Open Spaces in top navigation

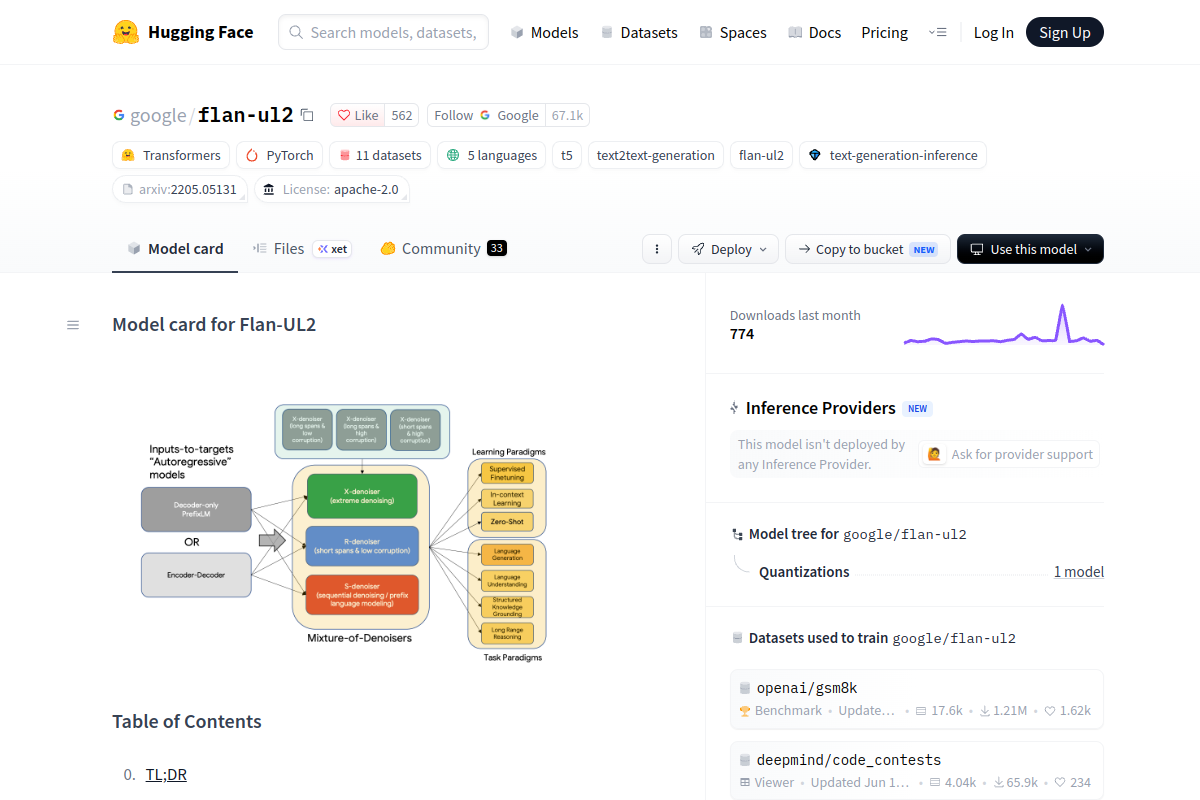733,32
